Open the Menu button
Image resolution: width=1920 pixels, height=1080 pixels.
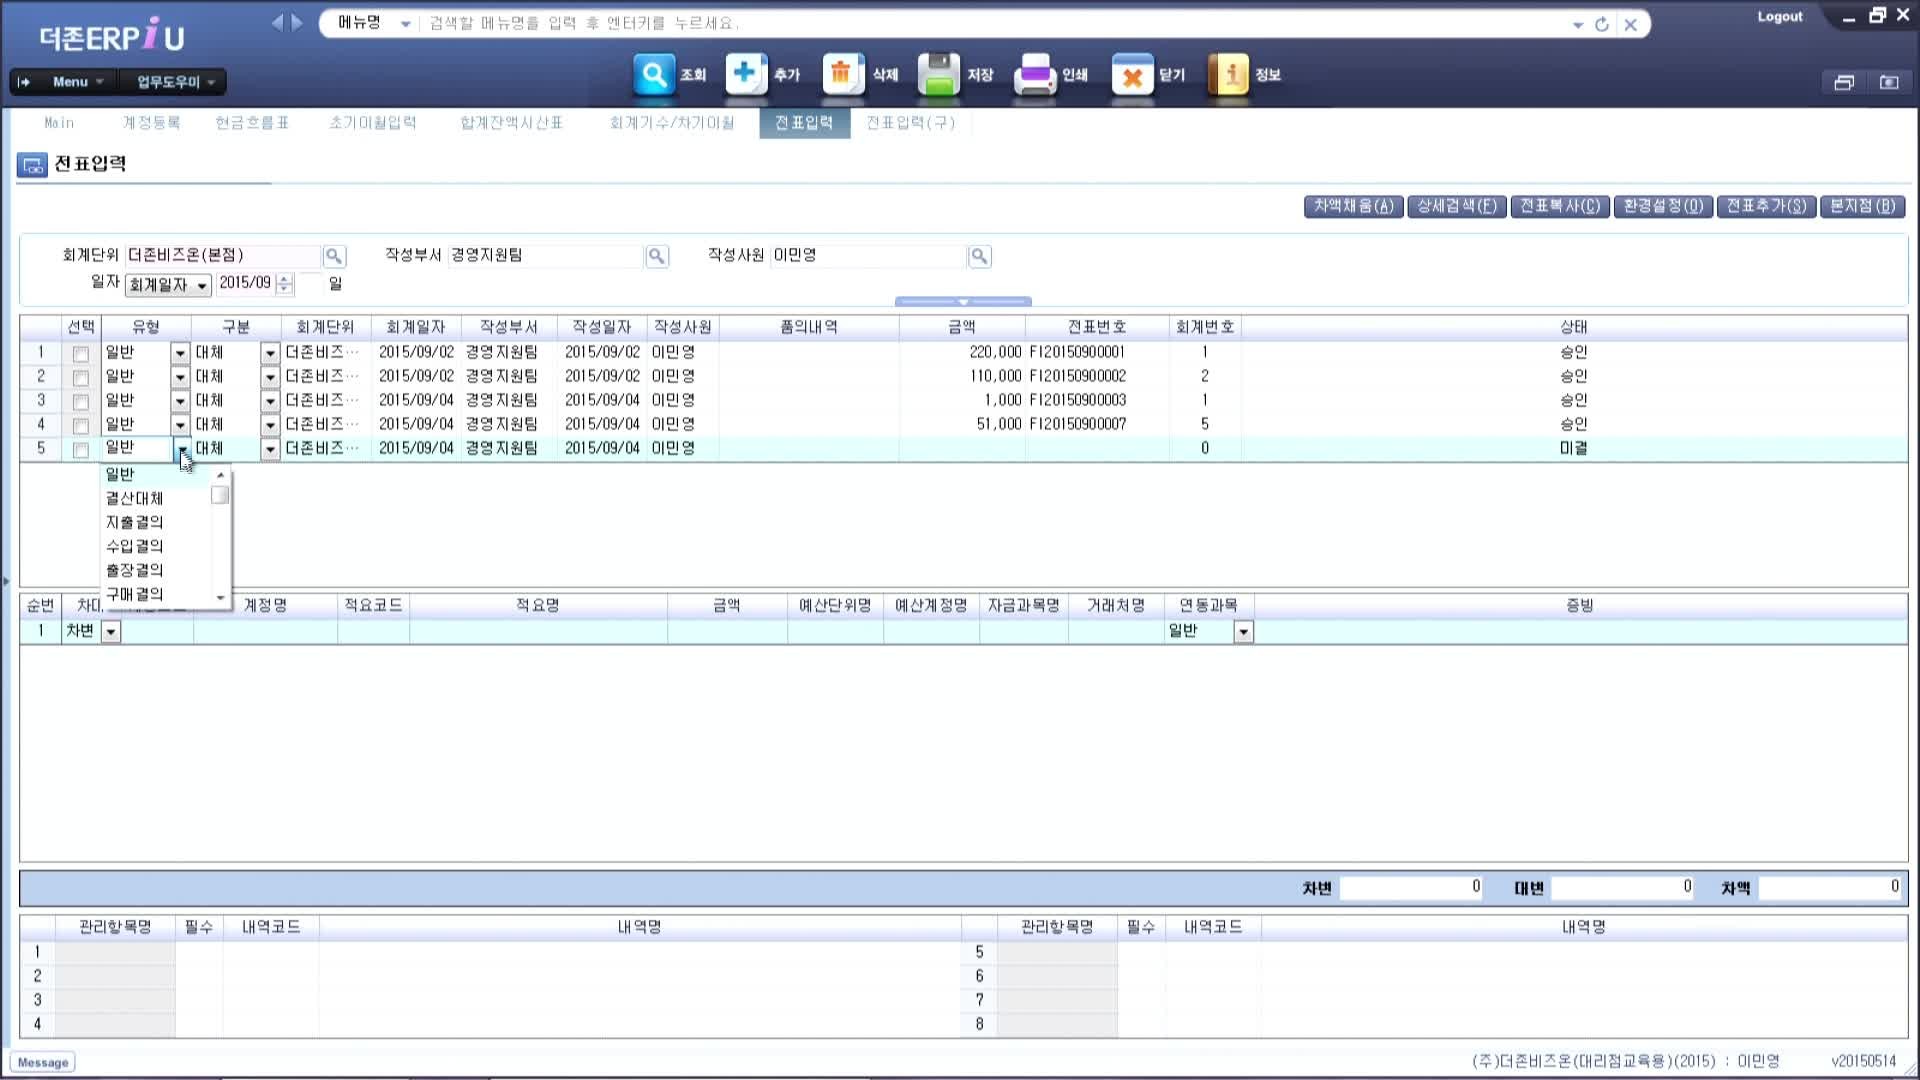[78, 82]
